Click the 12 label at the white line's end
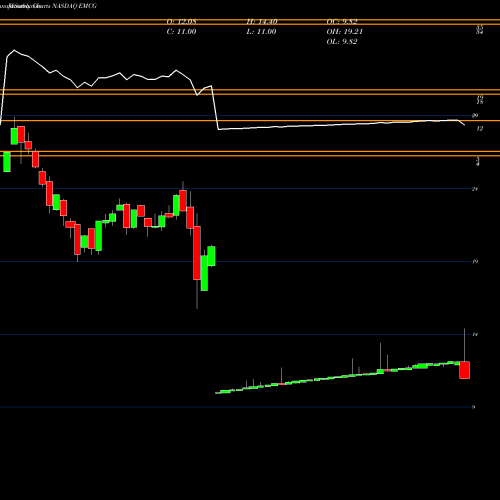The width and height of the screenshot is (500, 500). (x=479, y=129)
